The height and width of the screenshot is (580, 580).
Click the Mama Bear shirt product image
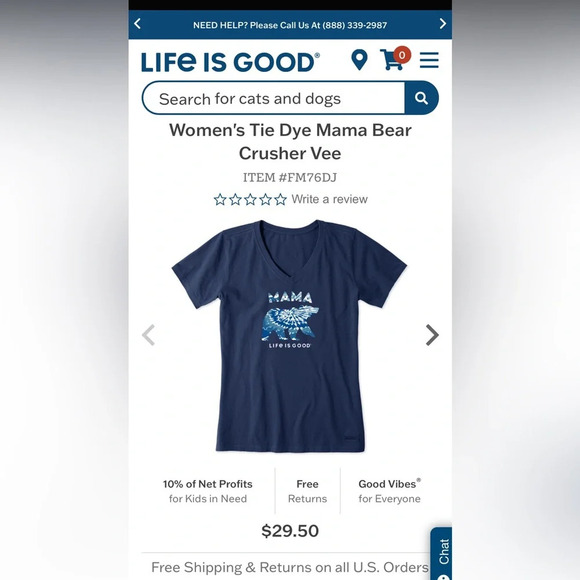[289, 336]
